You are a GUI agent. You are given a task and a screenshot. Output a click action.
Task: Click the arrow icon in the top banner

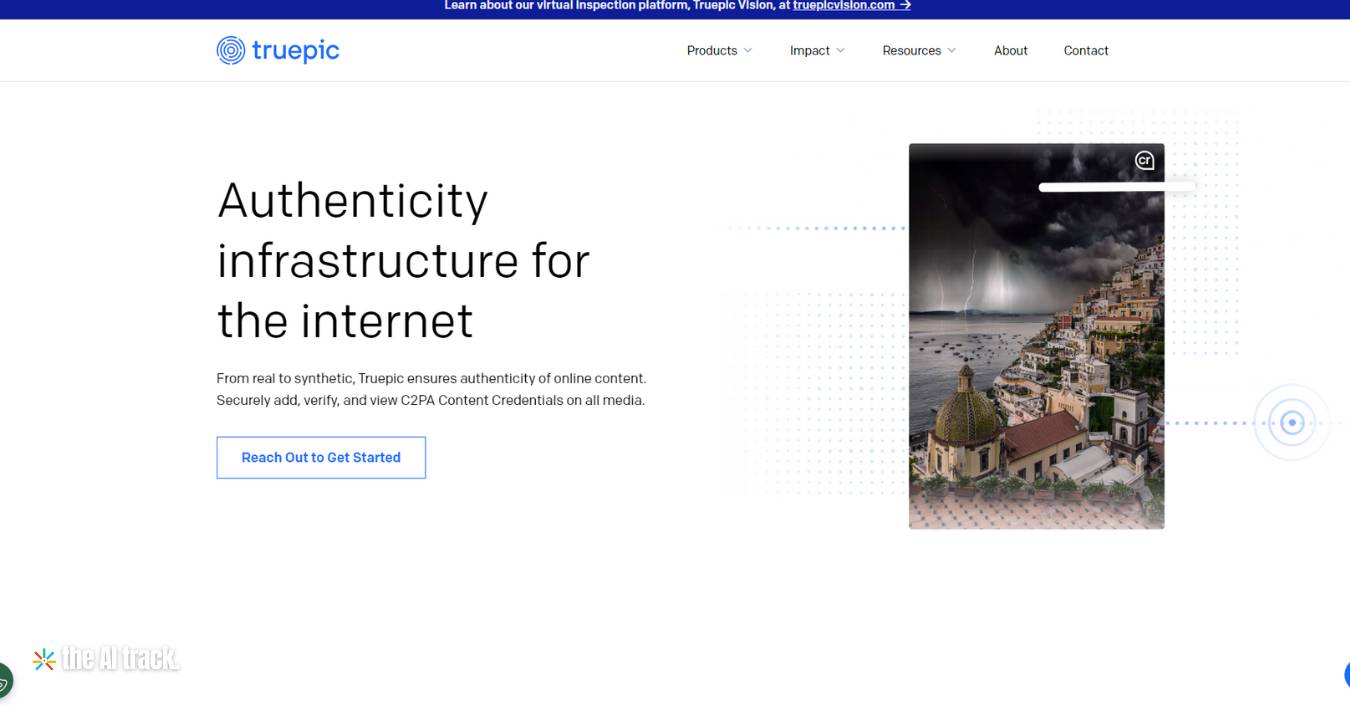[905, 5]
